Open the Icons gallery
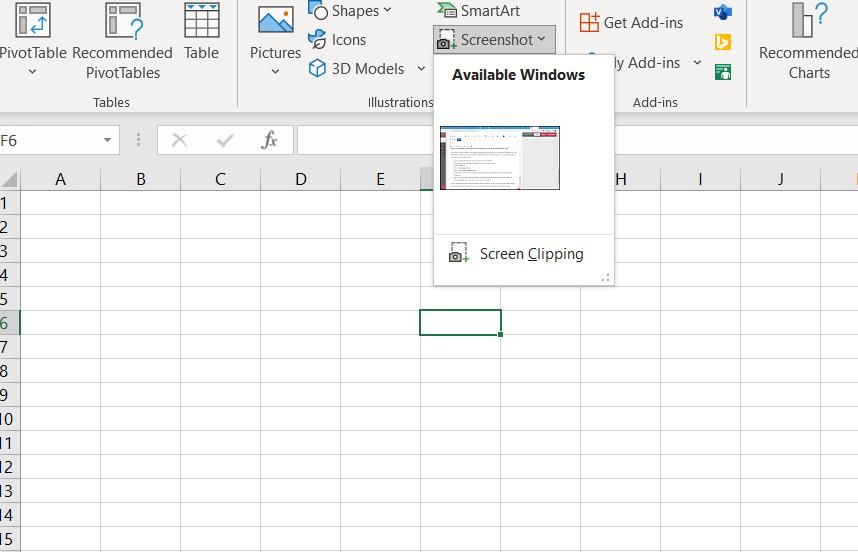Image resolution: width=858 pixels, height=552 pixels. [x=338, y=40]
